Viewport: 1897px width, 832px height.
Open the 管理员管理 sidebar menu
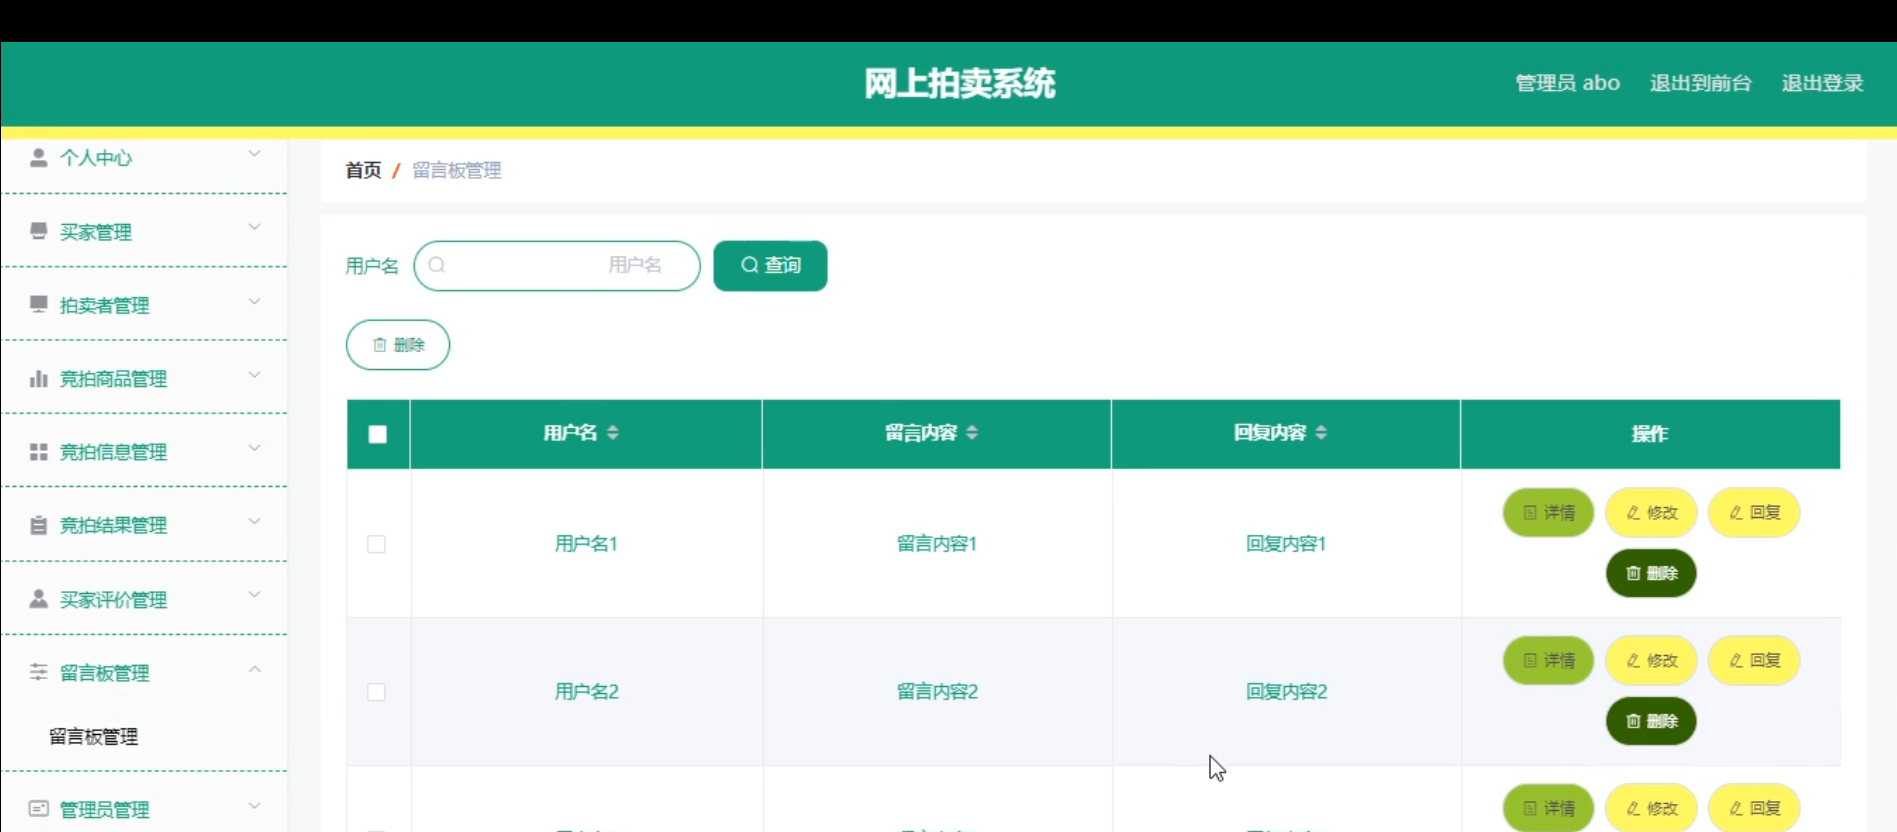point(144,808)
